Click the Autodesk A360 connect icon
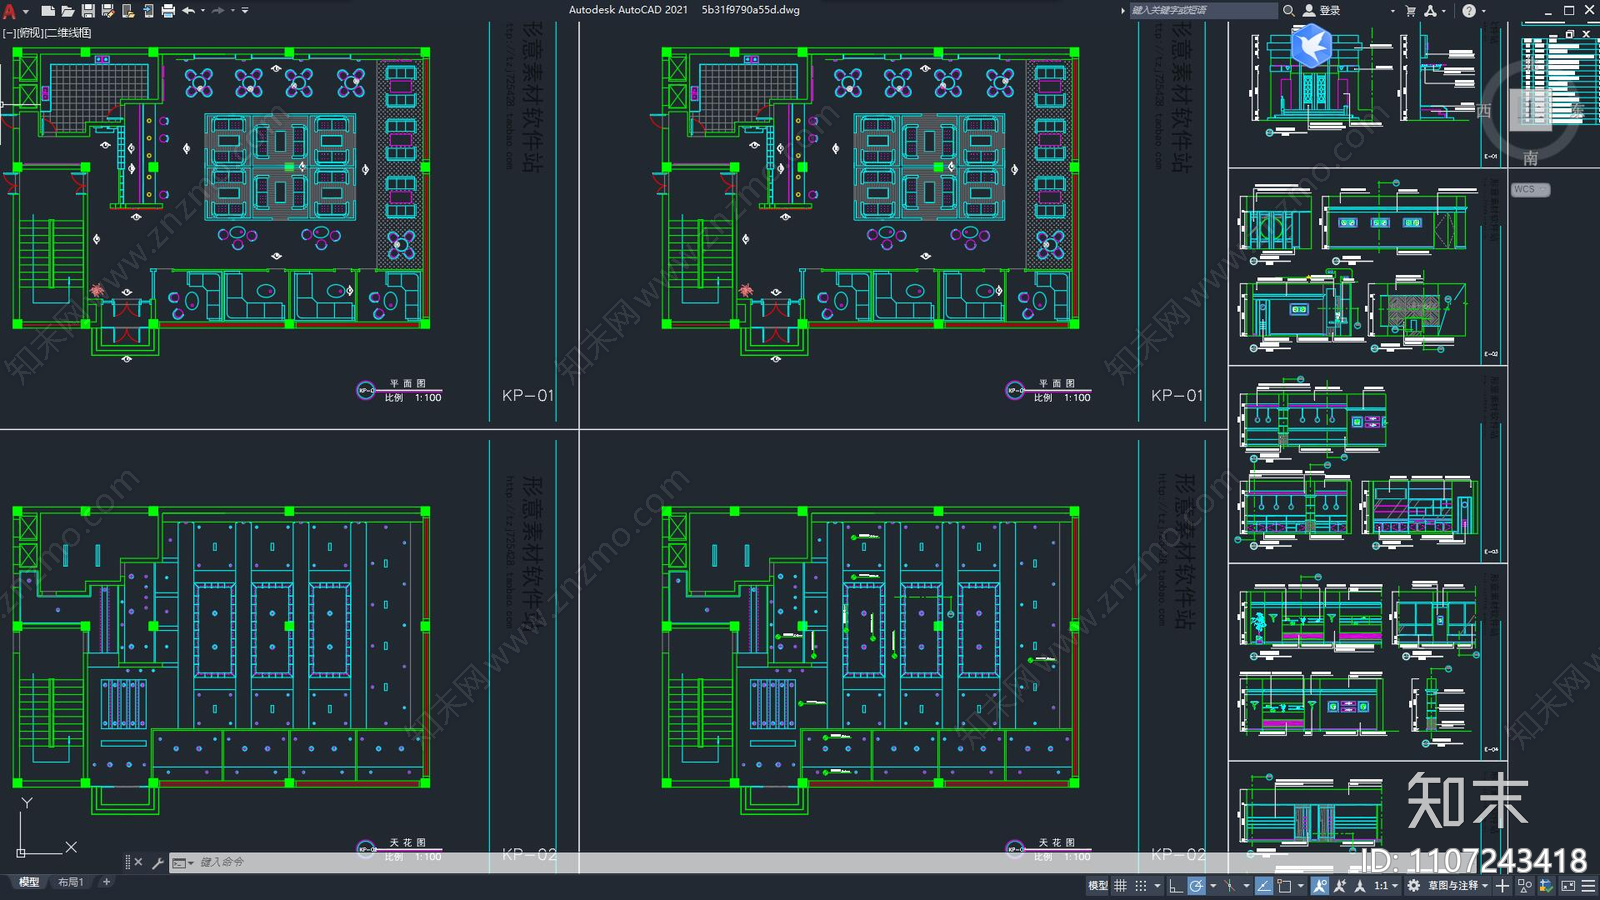This screenshot has height=900, width=1600. coord(1431,10)
